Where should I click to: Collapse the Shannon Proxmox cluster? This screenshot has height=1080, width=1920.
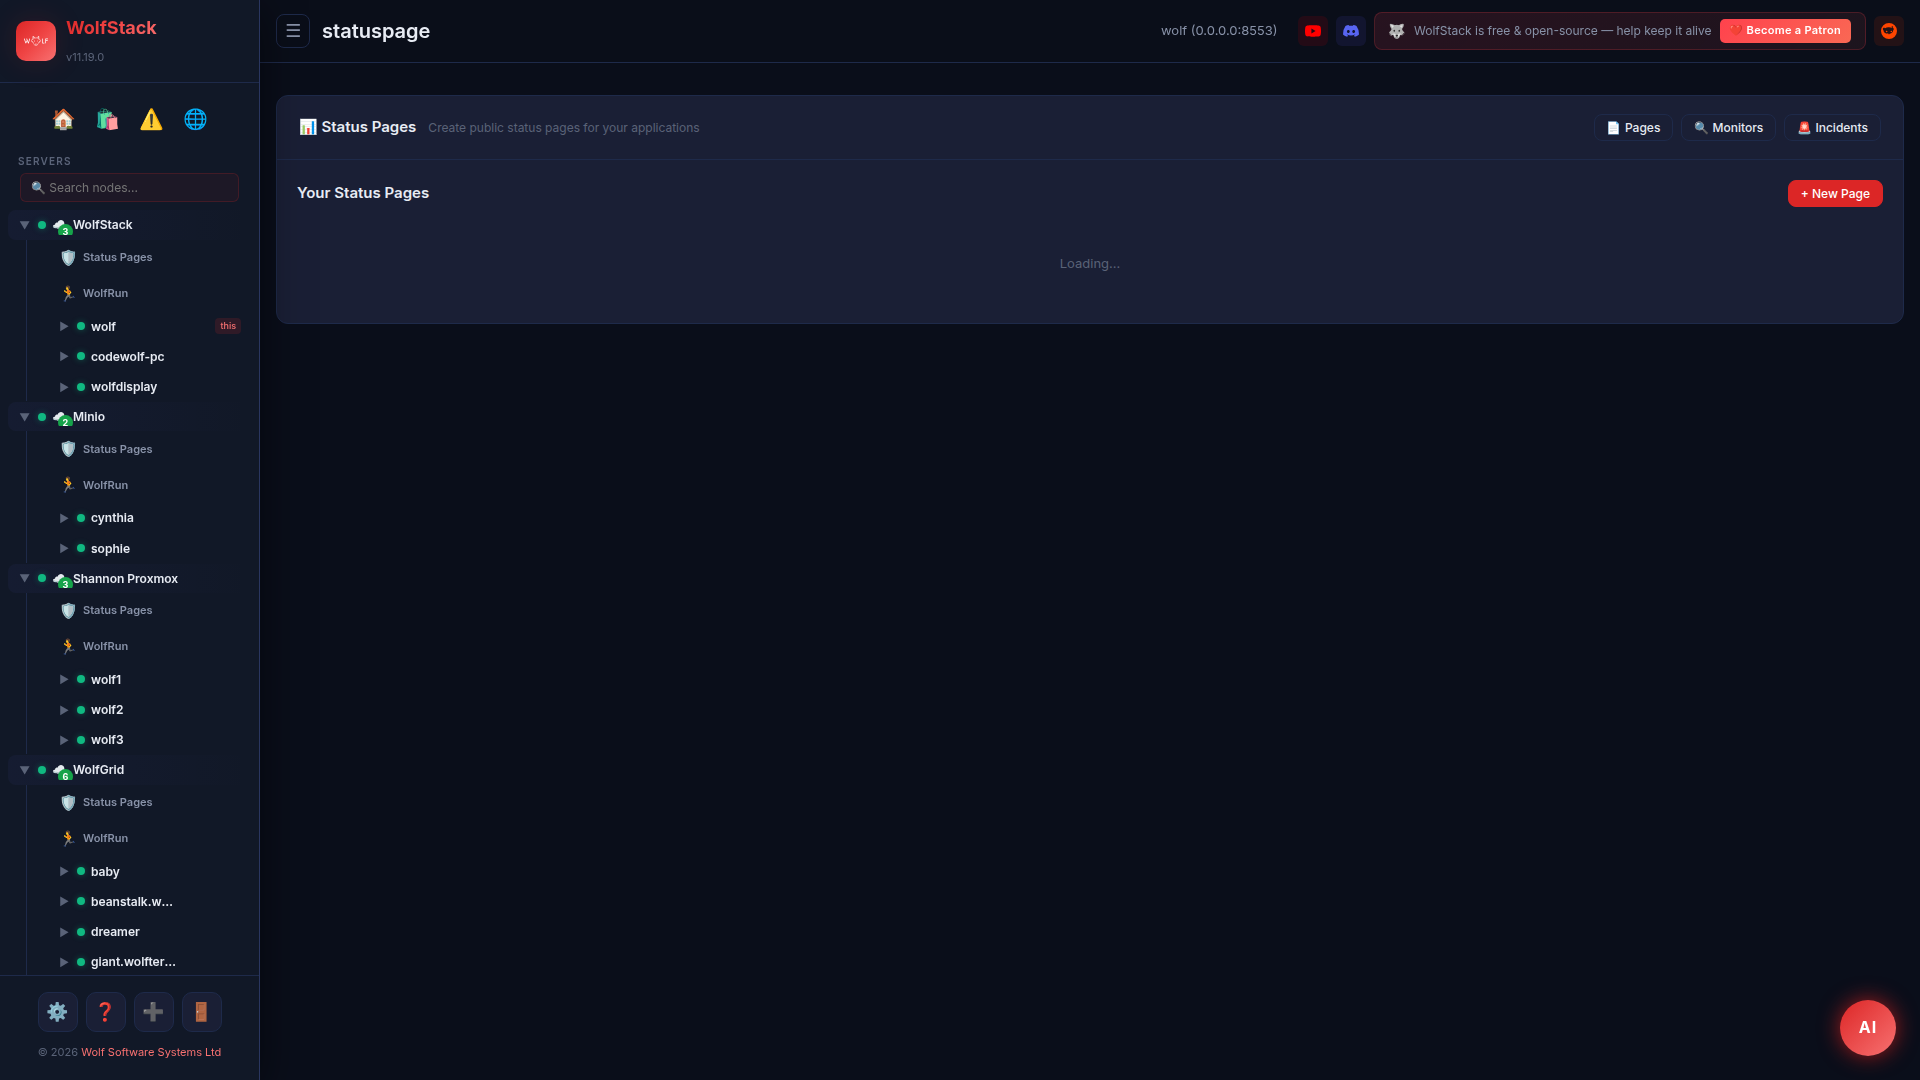click(x=25, y=579)
